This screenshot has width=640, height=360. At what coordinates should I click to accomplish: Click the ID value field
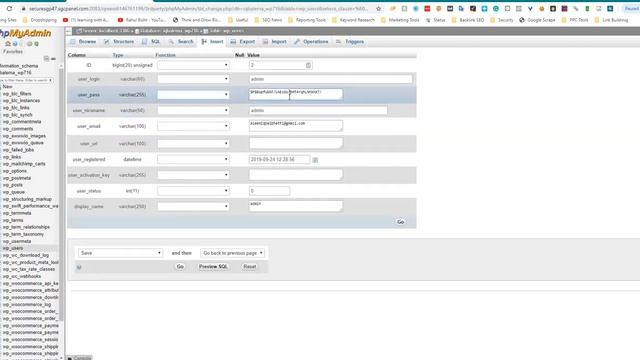[280, 65]
